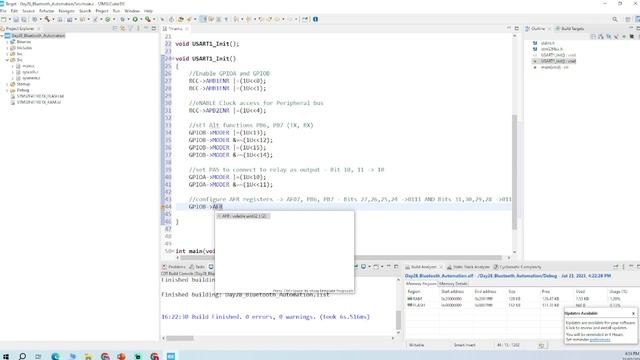640x360 pixels.
Task: Click the preferences link in updates popup
Action: click(600, 340)
